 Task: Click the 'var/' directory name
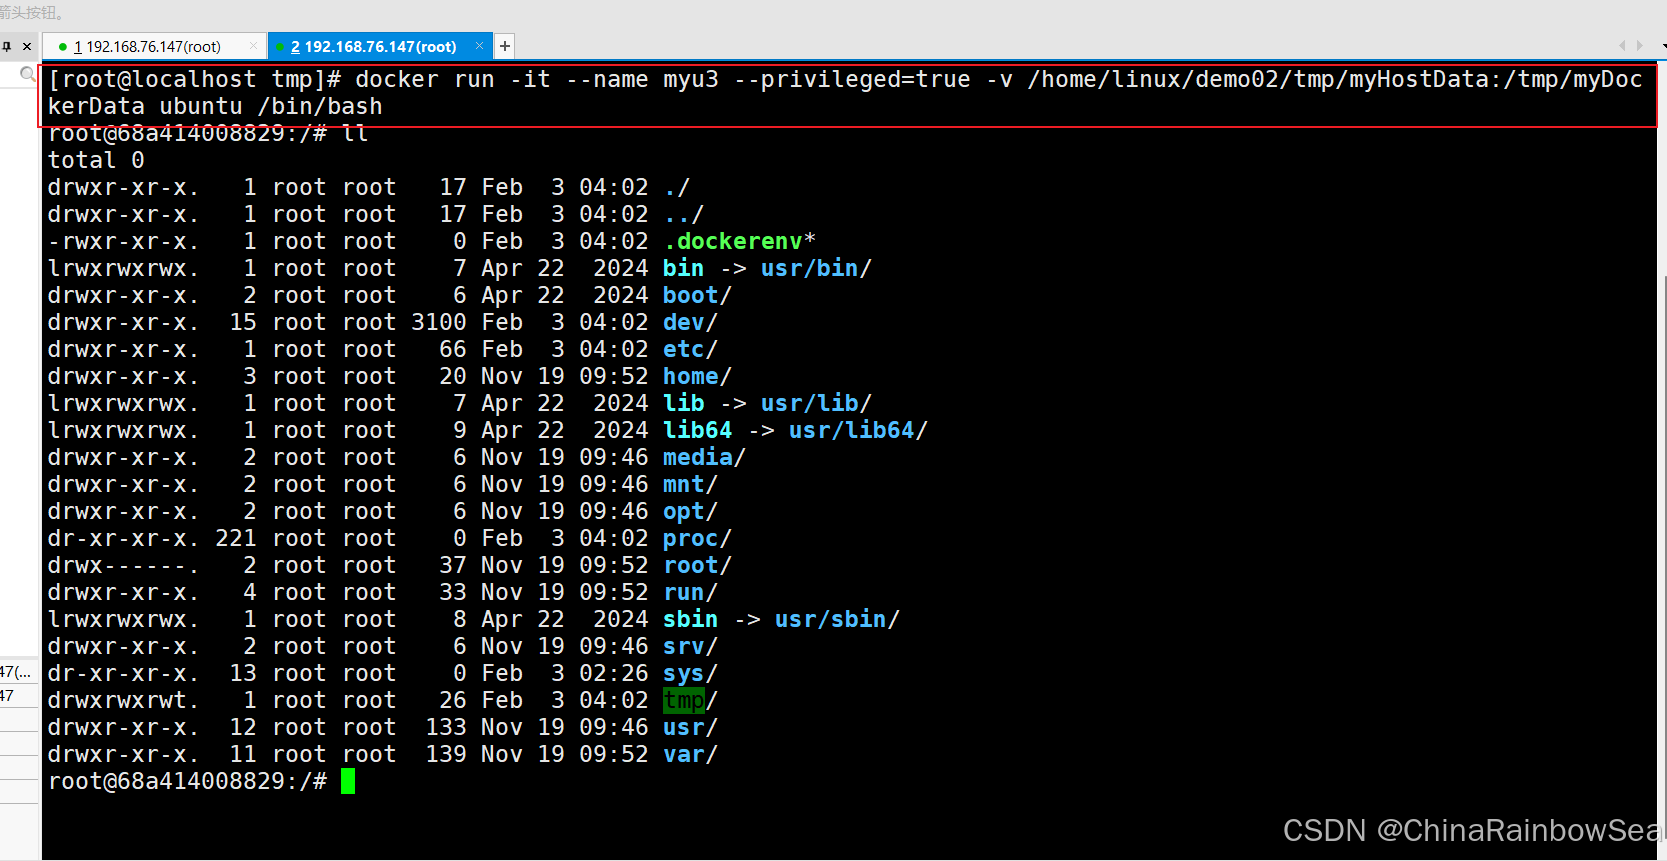pos(690,754)
